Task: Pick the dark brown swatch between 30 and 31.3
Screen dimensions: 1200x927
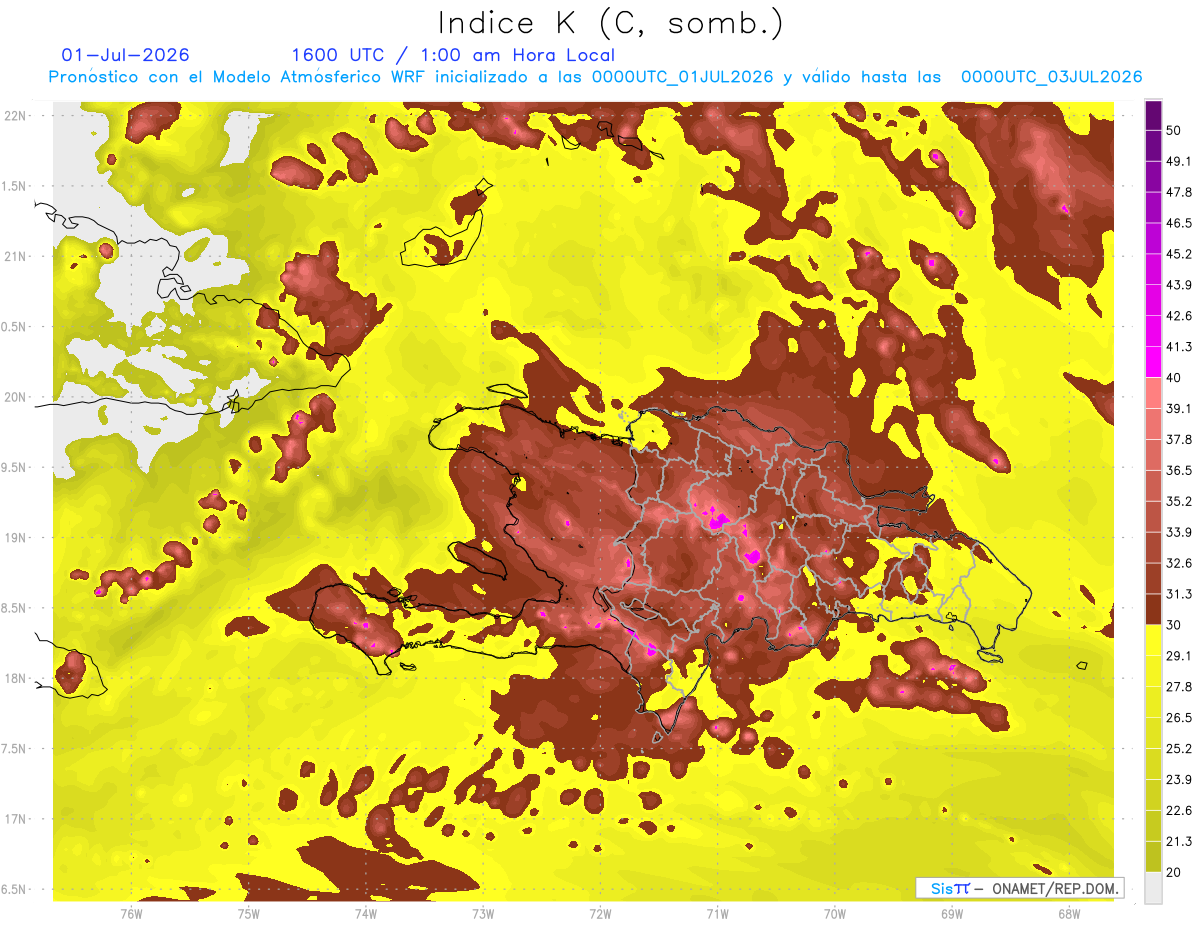Action: 1153,610
